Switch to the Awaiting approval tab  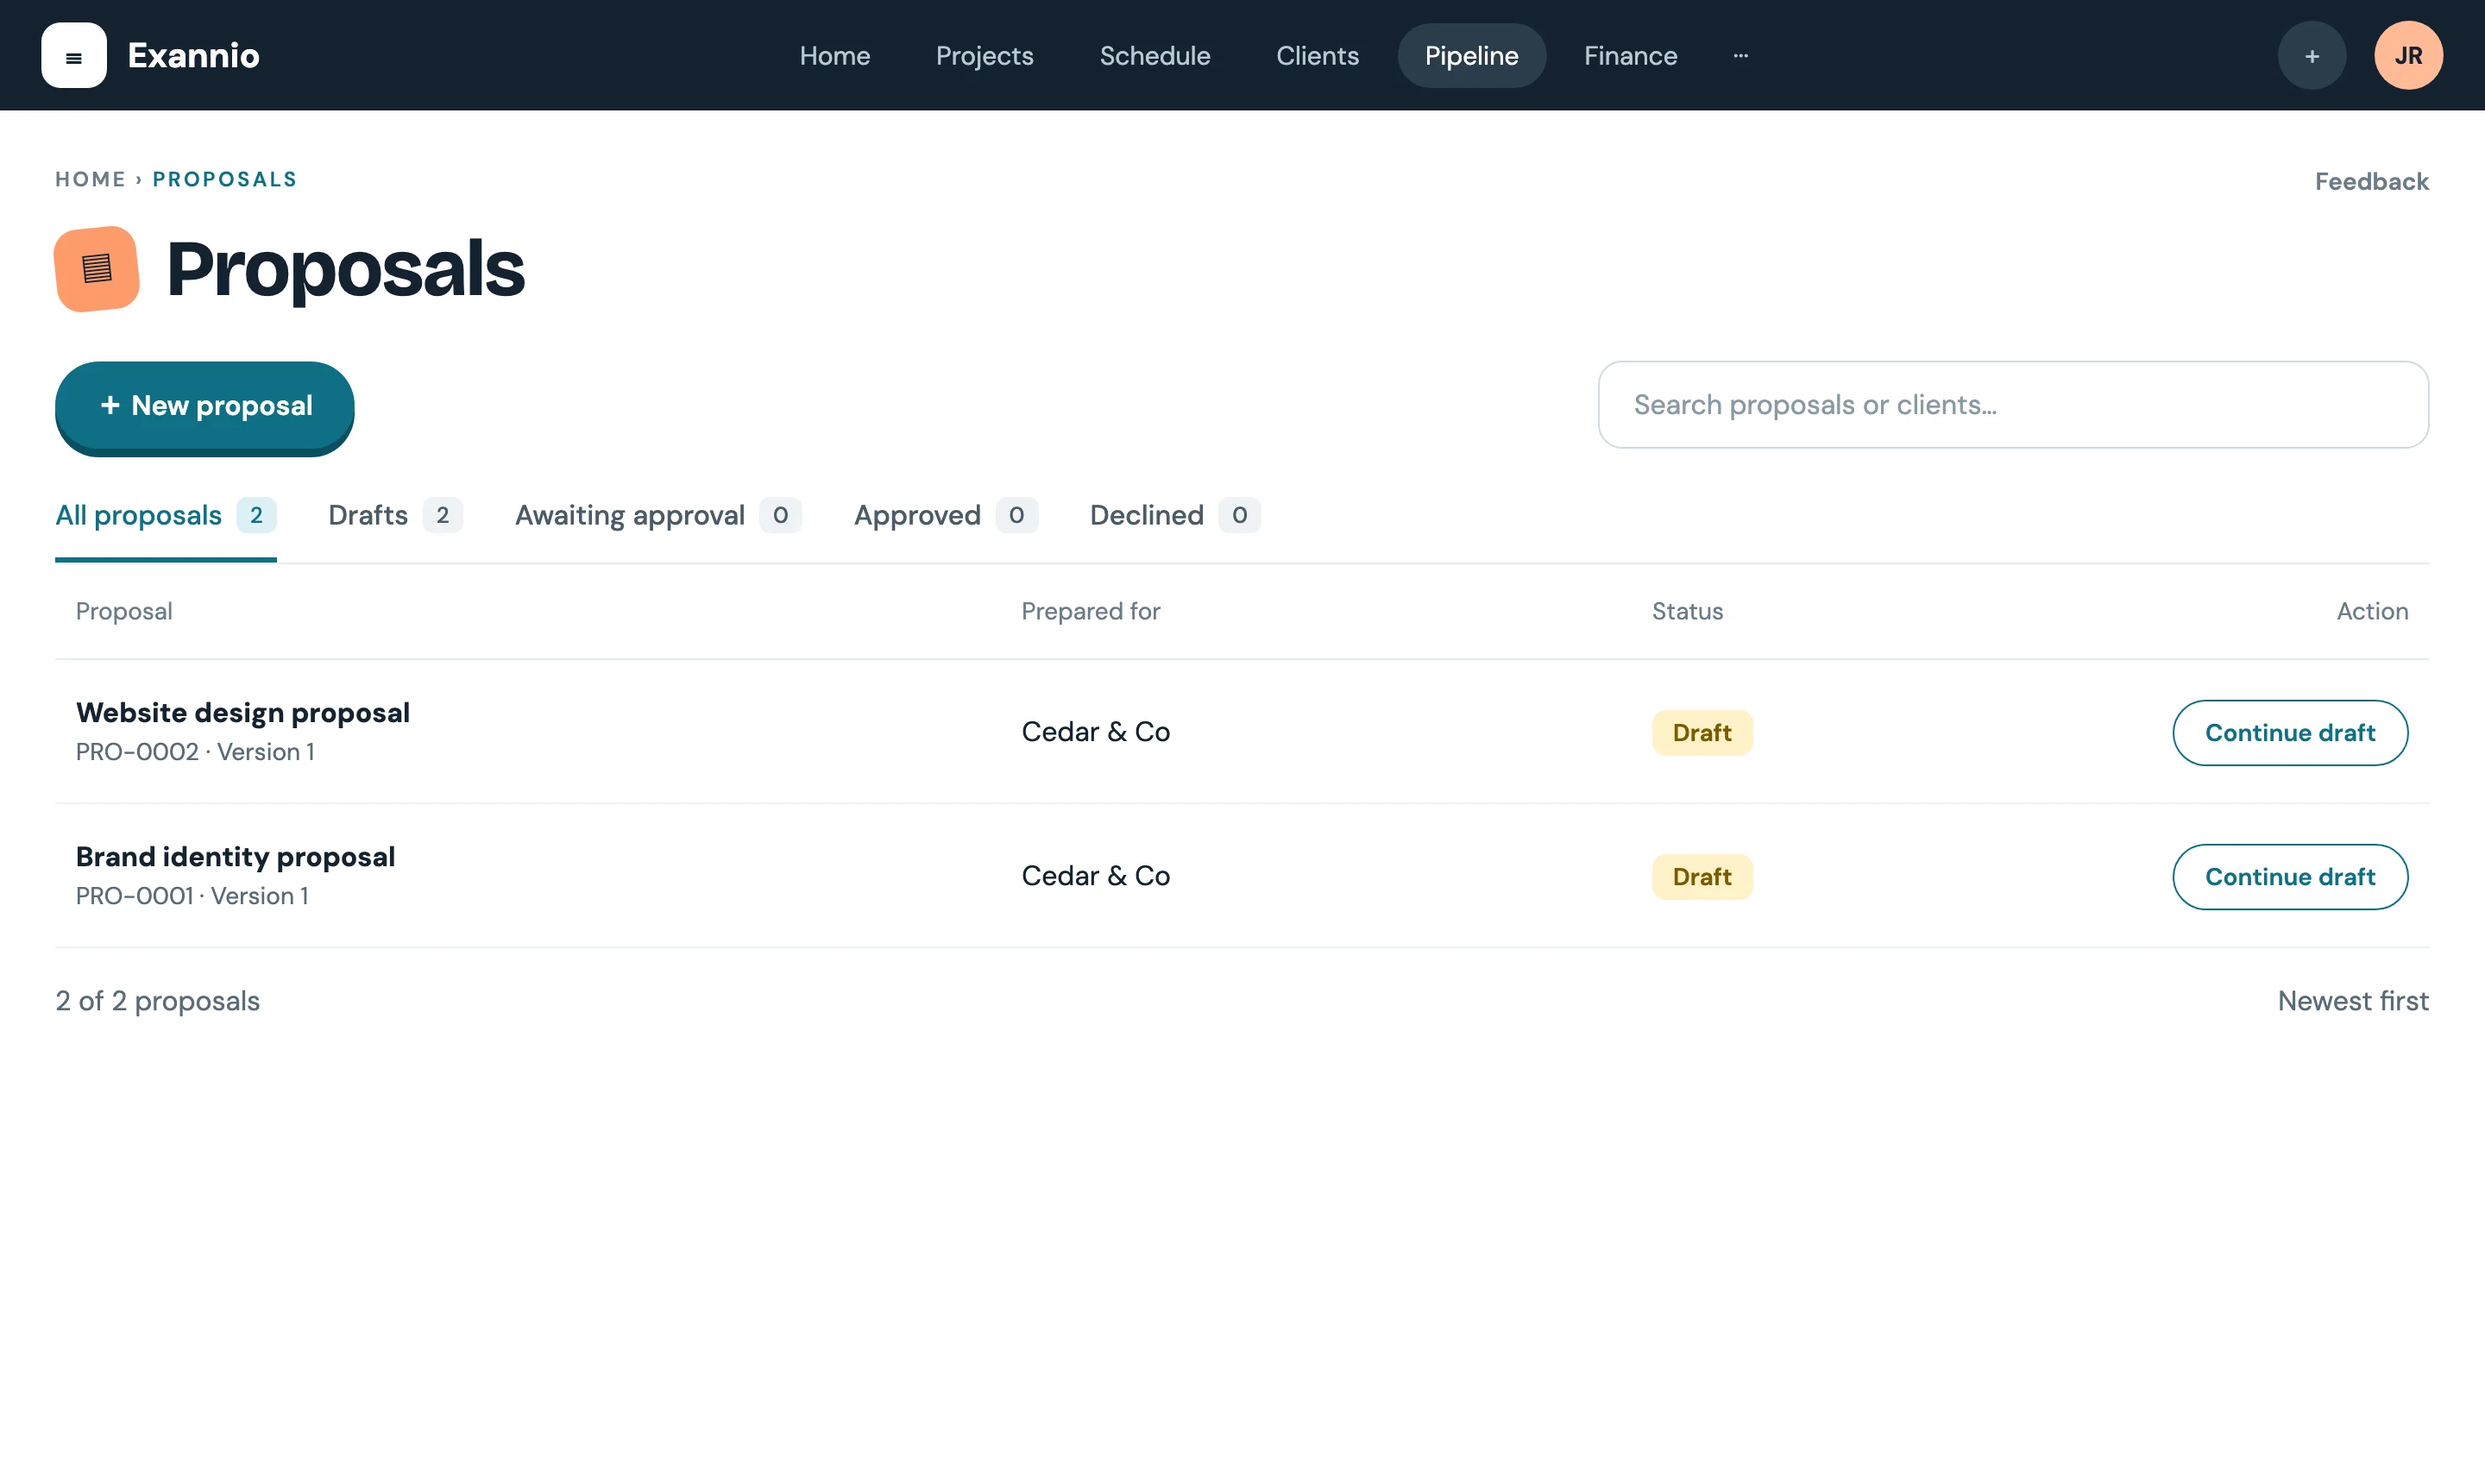click(x=658, y=515)
